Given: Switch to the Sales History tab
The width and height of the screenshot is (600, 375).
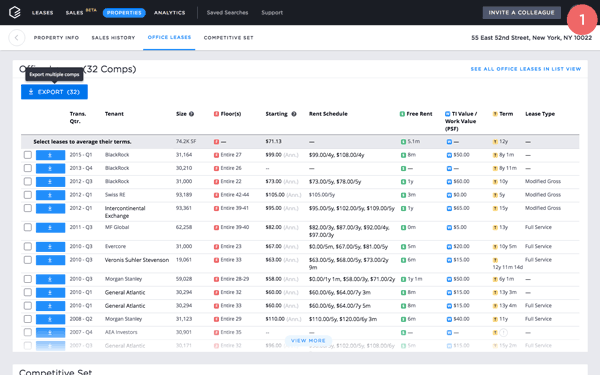Looking at the screenshot, I should [x=113, y=38].
